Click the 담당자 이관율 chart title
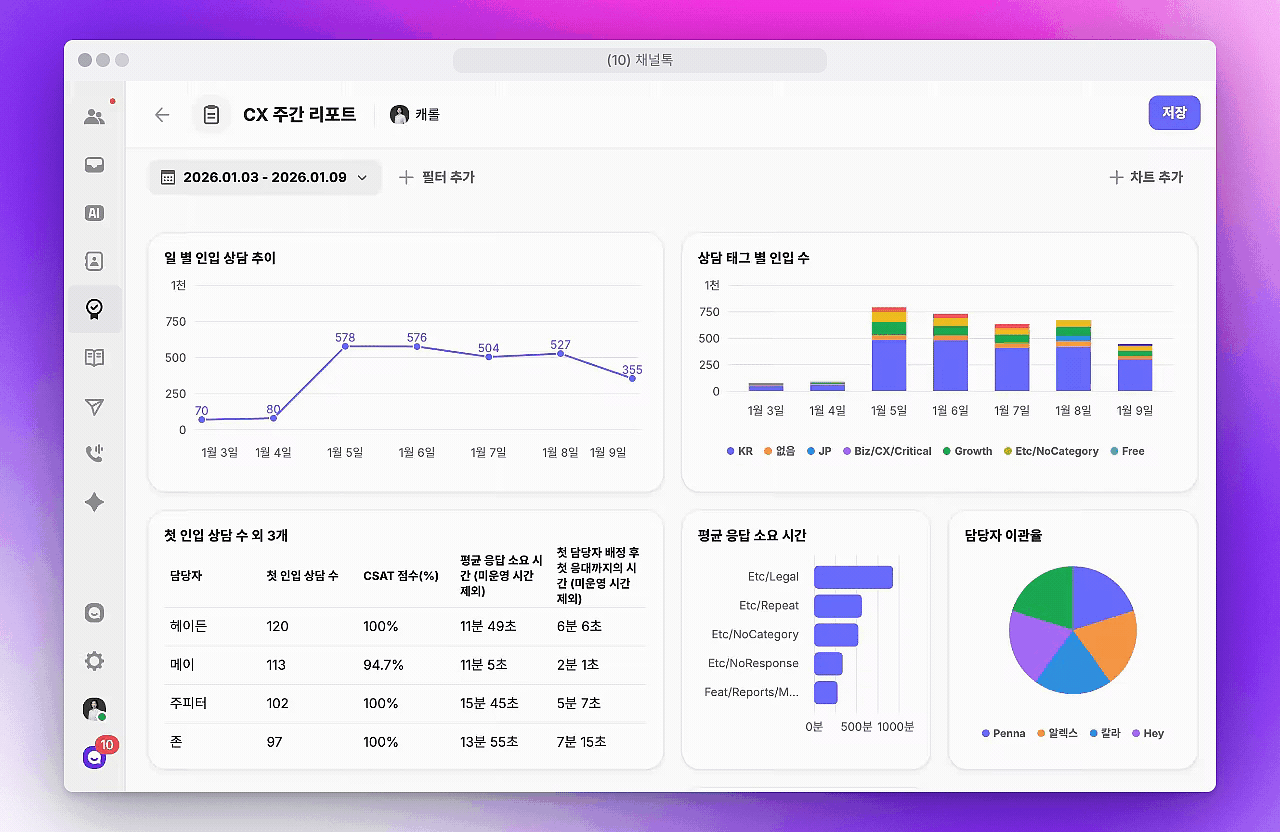 click(x=1004, y=535)
